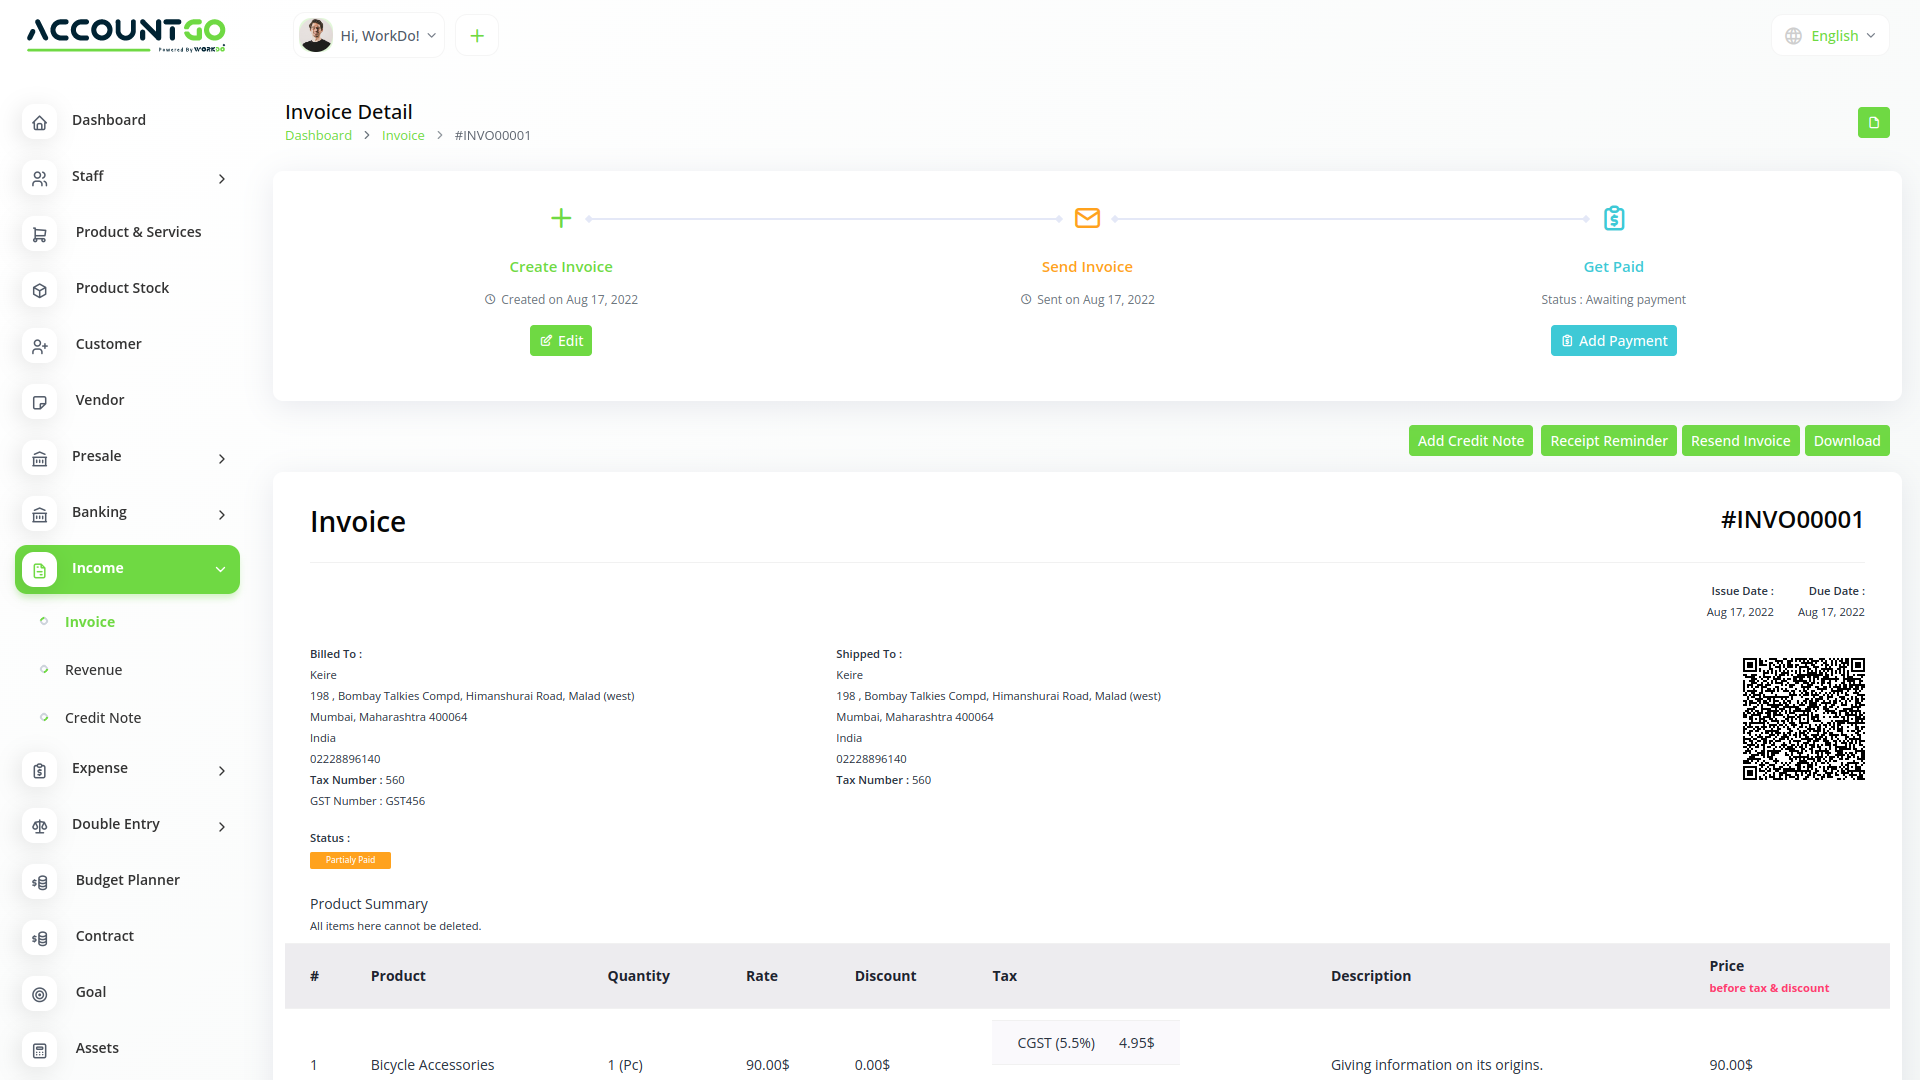1920x1080 pixels.
Task: Open the English language dropdown
Action: [x=1830, y=35]
